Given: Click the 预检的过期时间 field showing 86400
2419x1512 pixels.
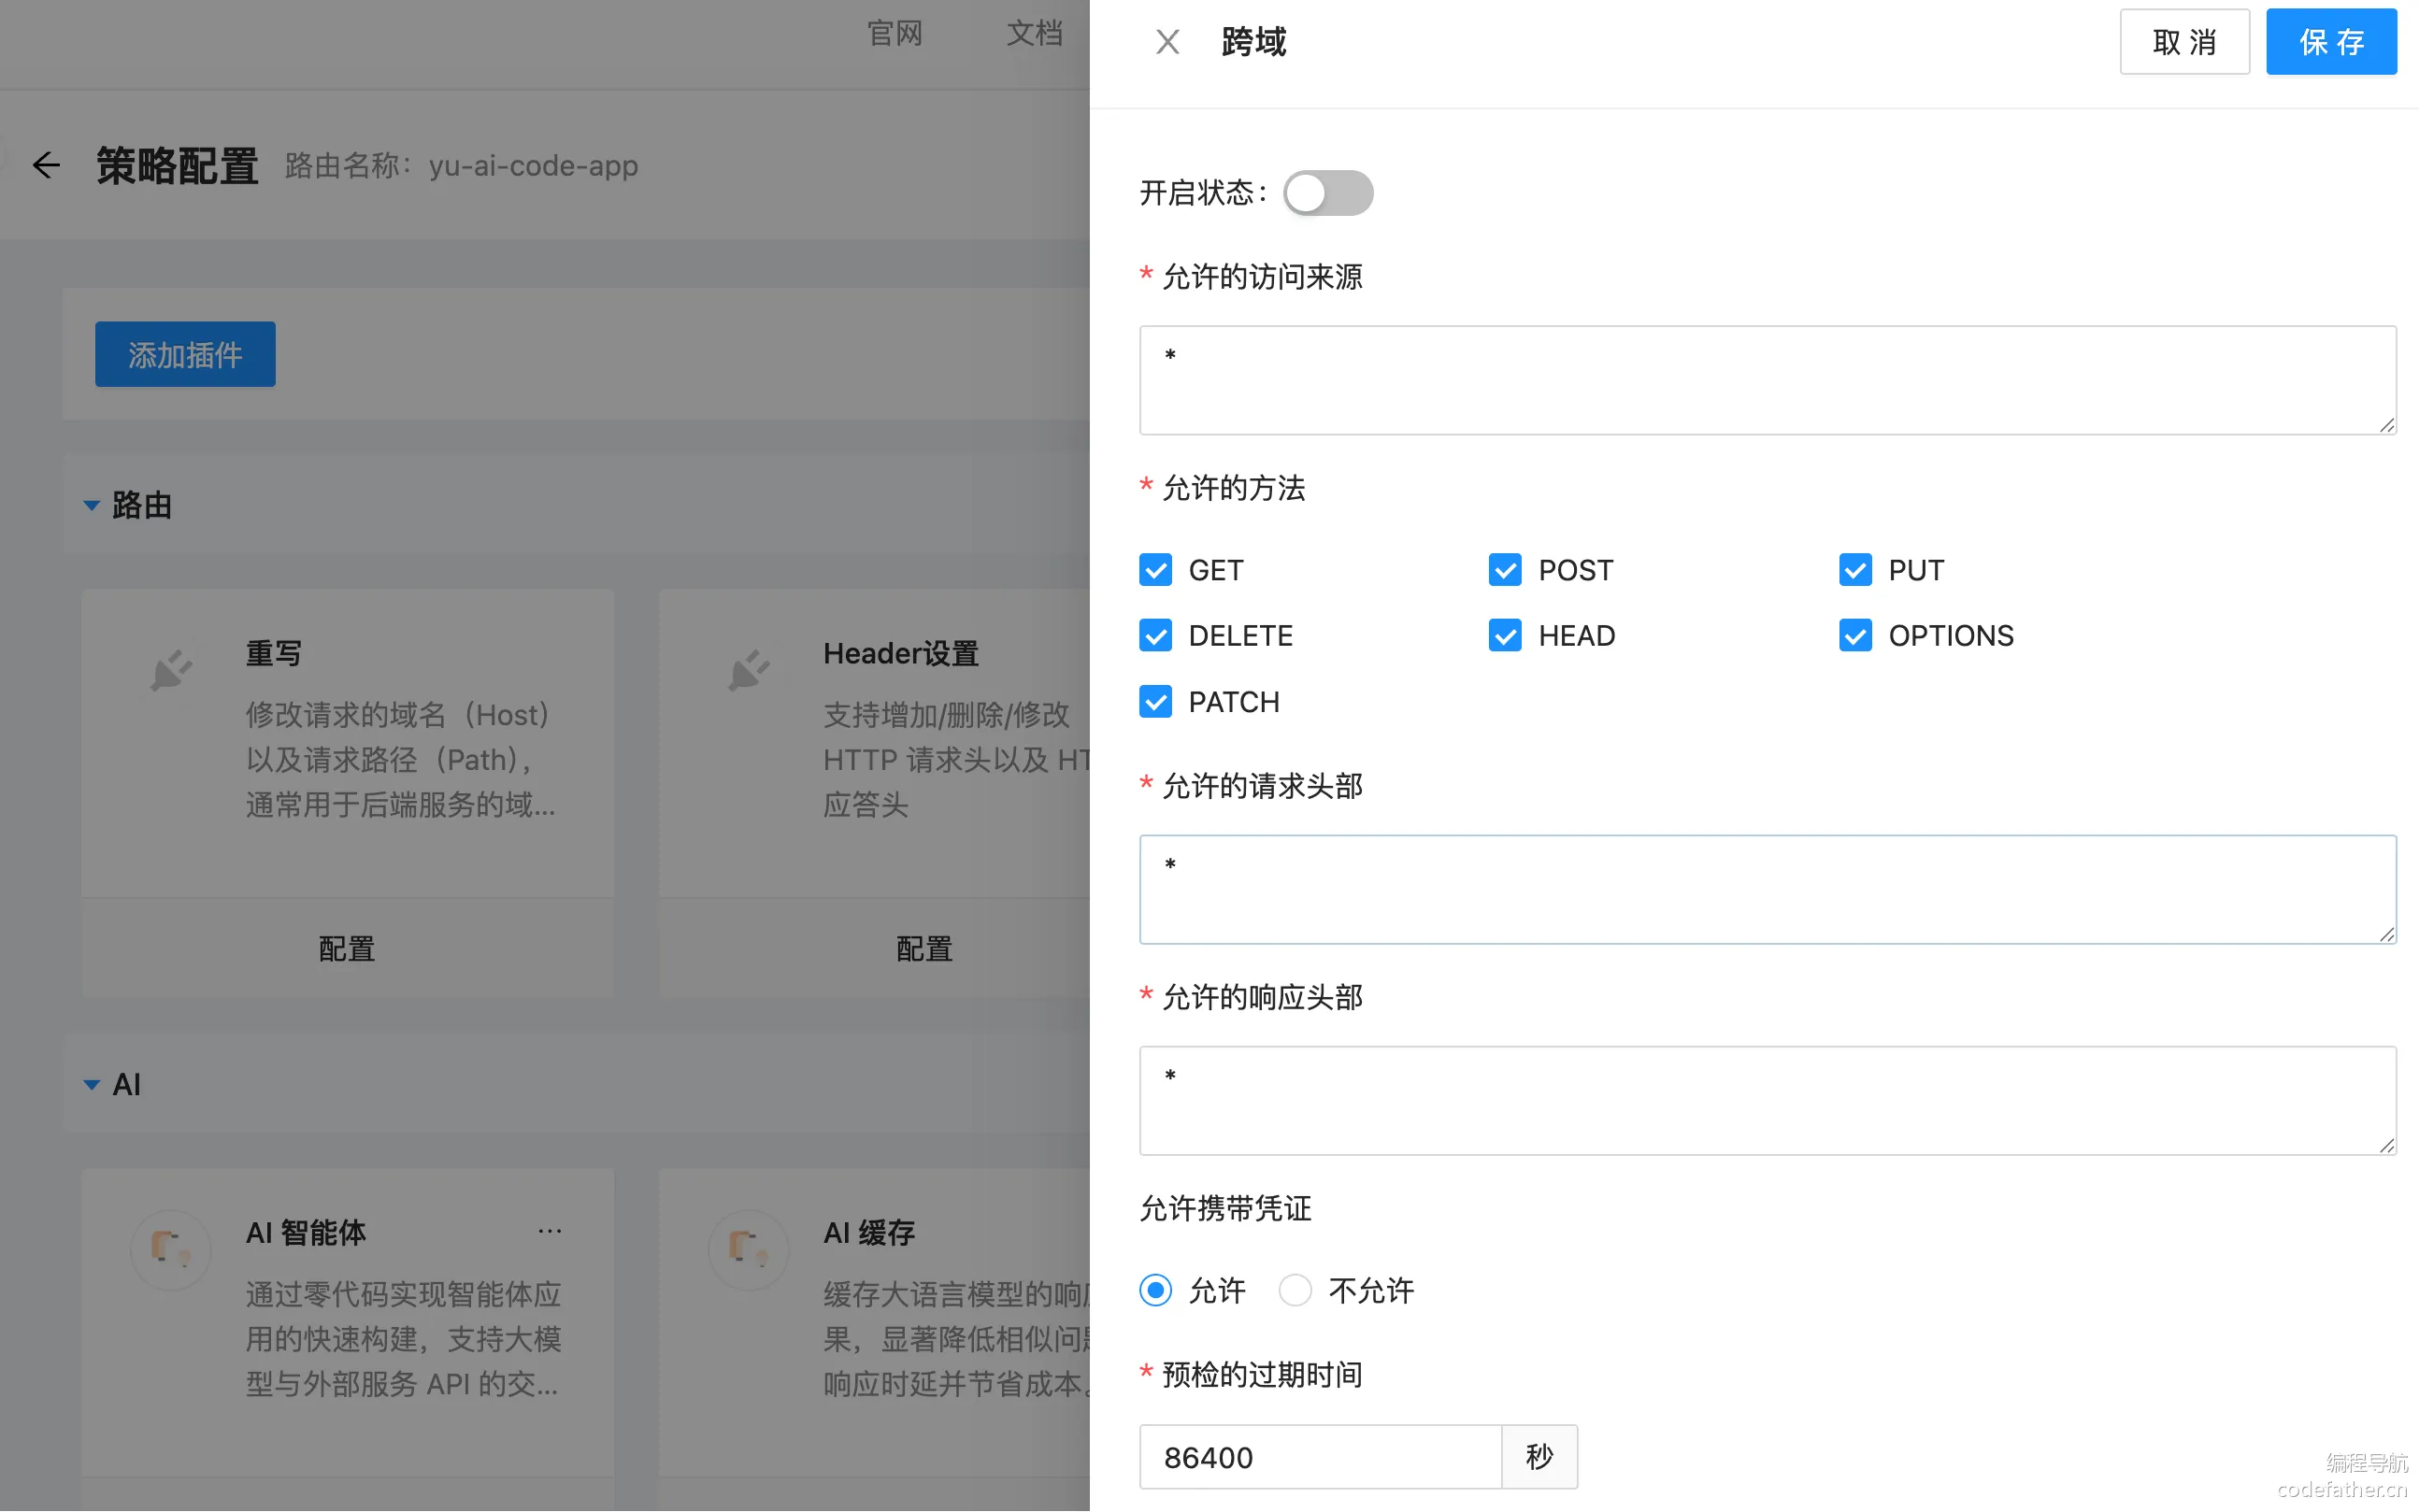Looking at the screenshot, I should click(x=1320, y=1458).
